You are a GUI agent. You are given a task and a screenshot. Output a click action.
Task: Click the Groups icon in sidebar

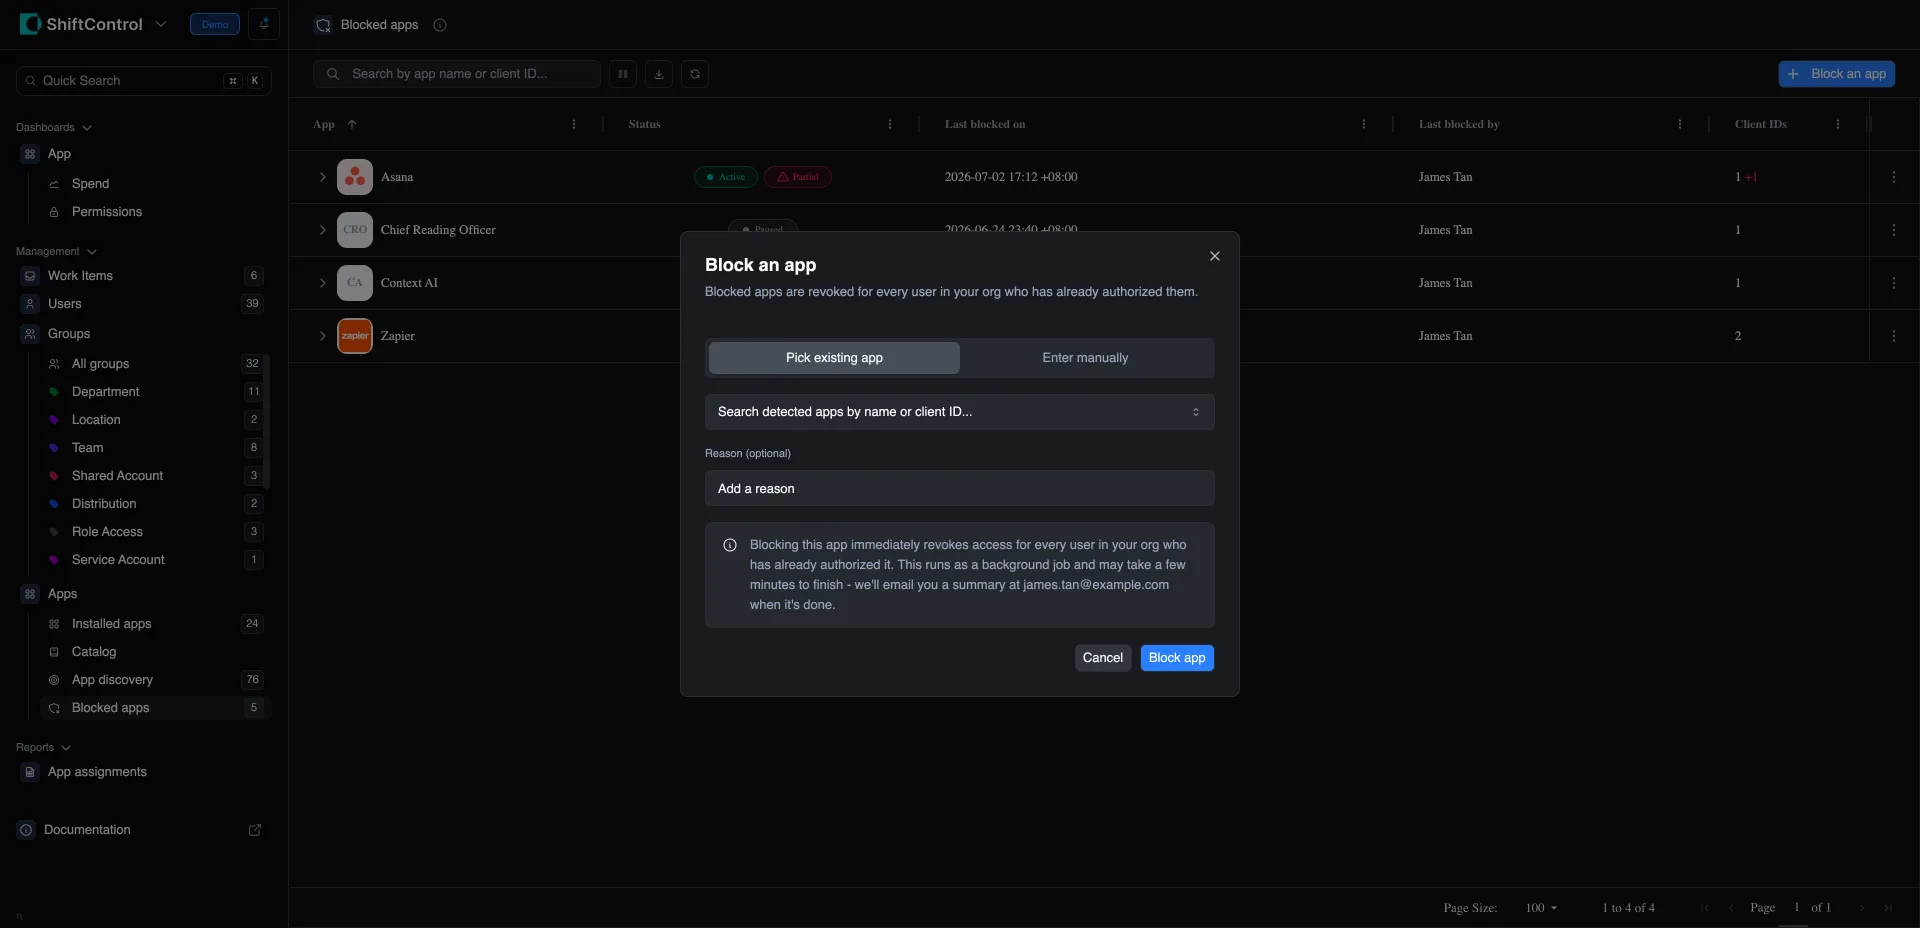(30, 334)
